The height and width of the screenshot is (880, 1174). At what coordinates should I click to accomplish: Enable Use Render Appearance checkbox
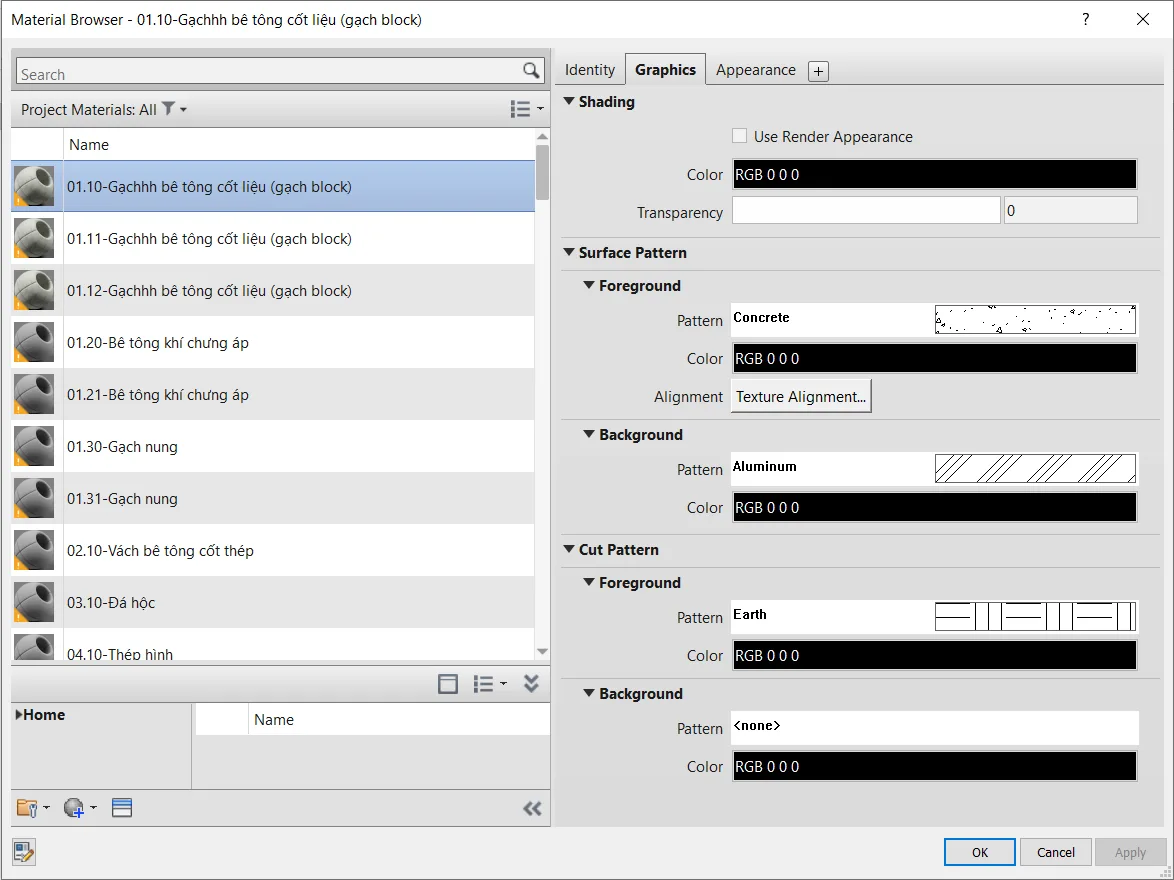740,136
